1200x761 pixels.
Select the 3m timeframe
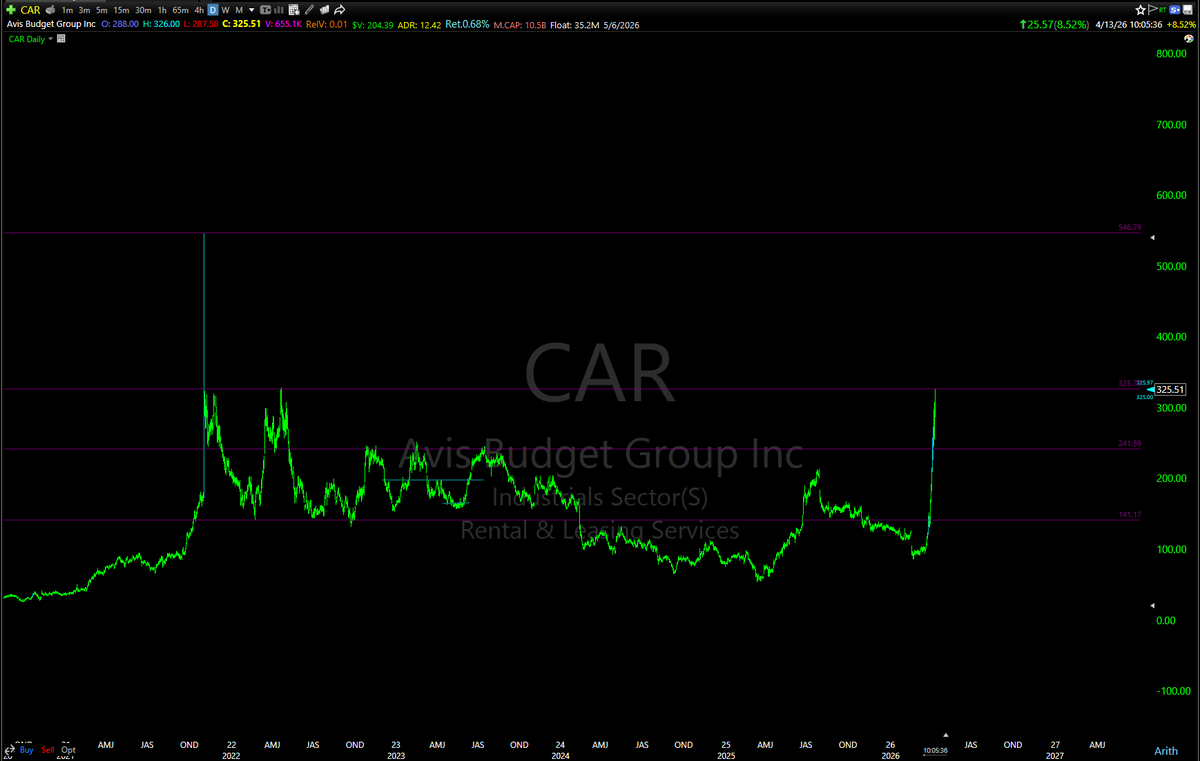84,10
